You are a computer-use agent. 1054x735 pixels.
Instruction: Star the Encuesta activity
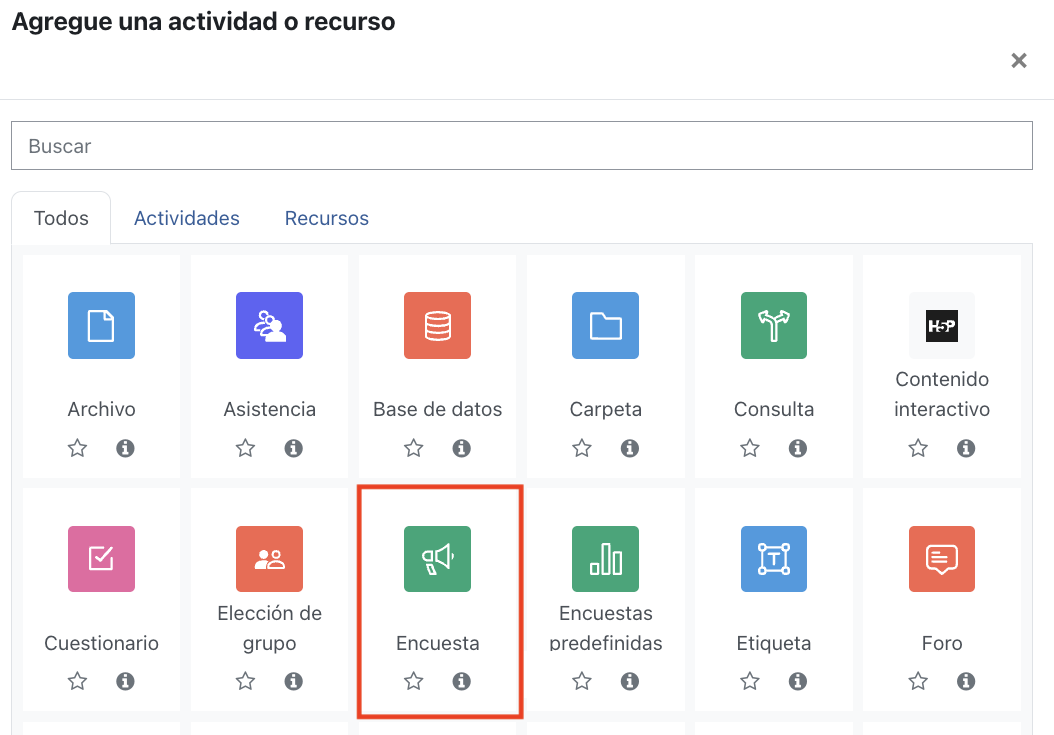coord(413,681)
